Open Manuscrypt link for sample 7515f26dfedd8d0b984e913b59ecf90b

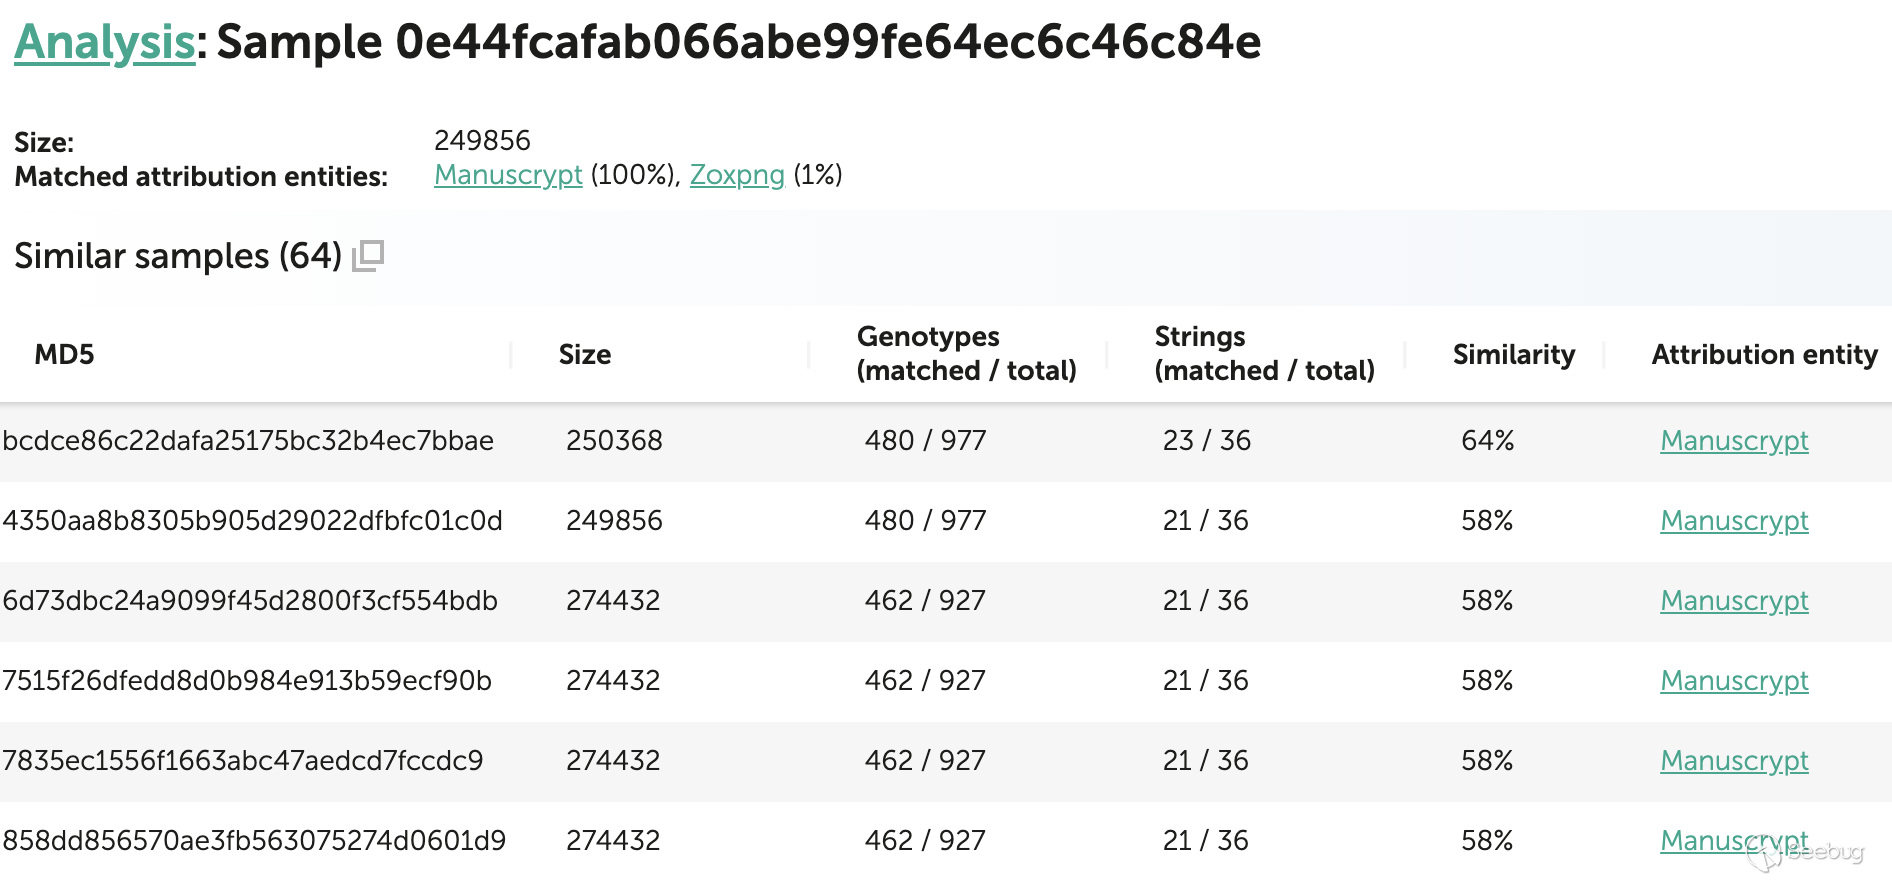pos(1734,681)
